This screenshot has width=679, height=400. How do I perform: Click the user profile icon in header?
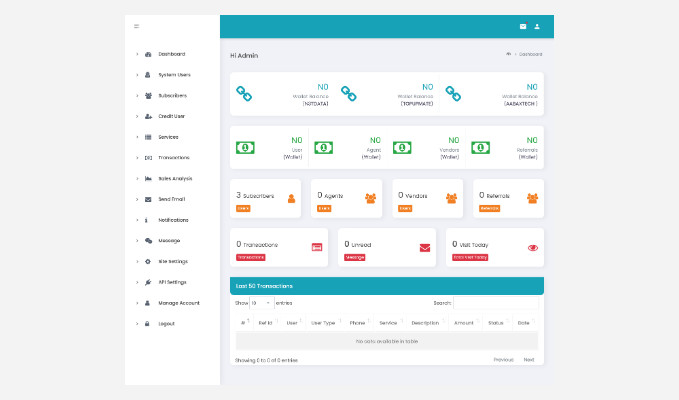[x=537, y=26]
